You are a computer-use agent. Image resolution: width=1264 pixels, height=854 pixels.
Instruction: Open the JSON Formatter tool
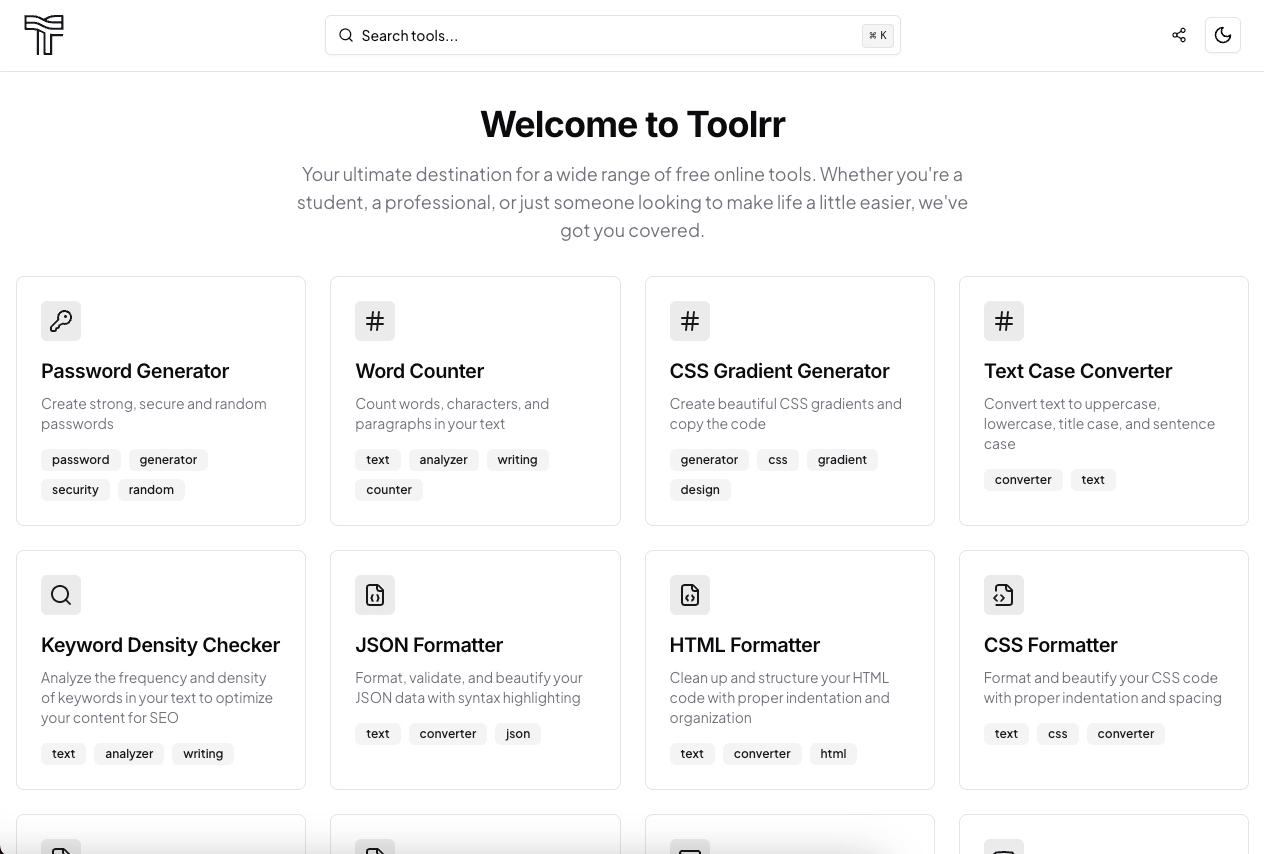click(x=429, y=645)
